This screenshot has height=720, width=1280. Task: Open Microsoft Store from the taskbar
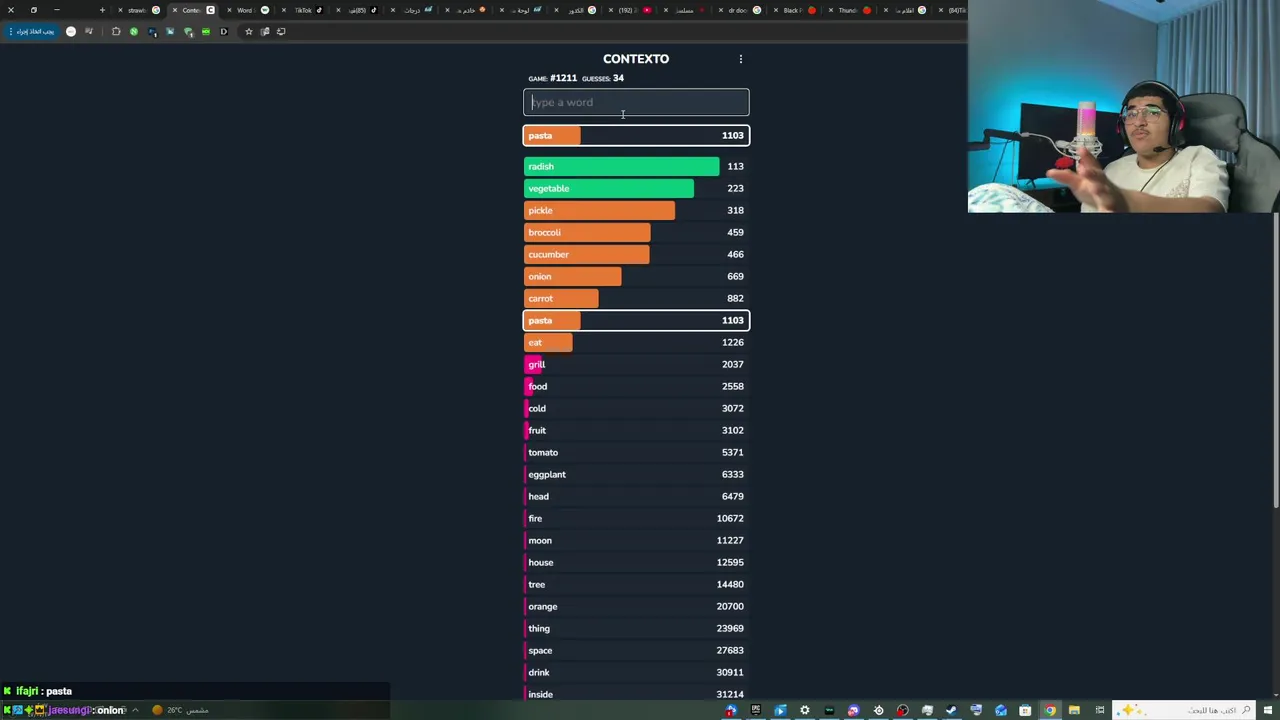(1025, 710)
